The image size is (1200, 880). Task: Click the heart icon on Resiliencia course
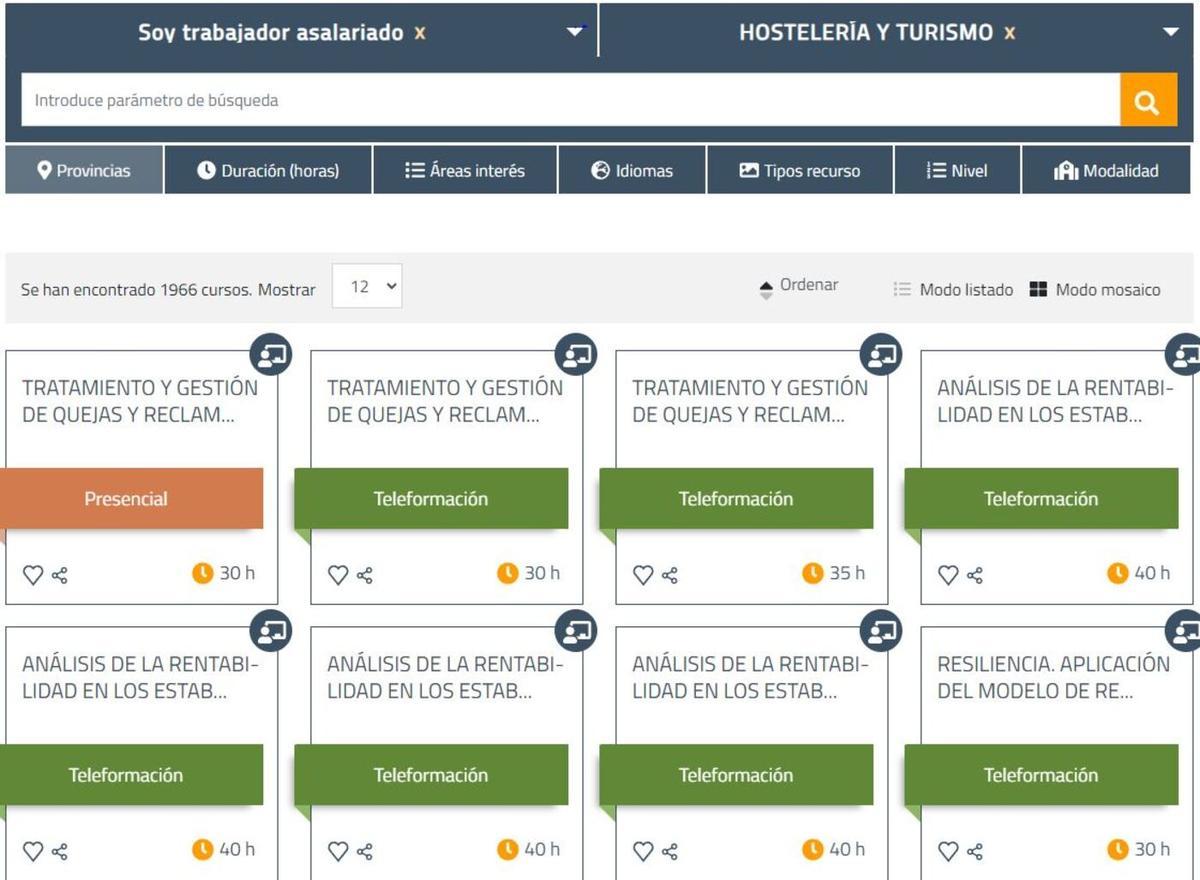pos(948,851)
